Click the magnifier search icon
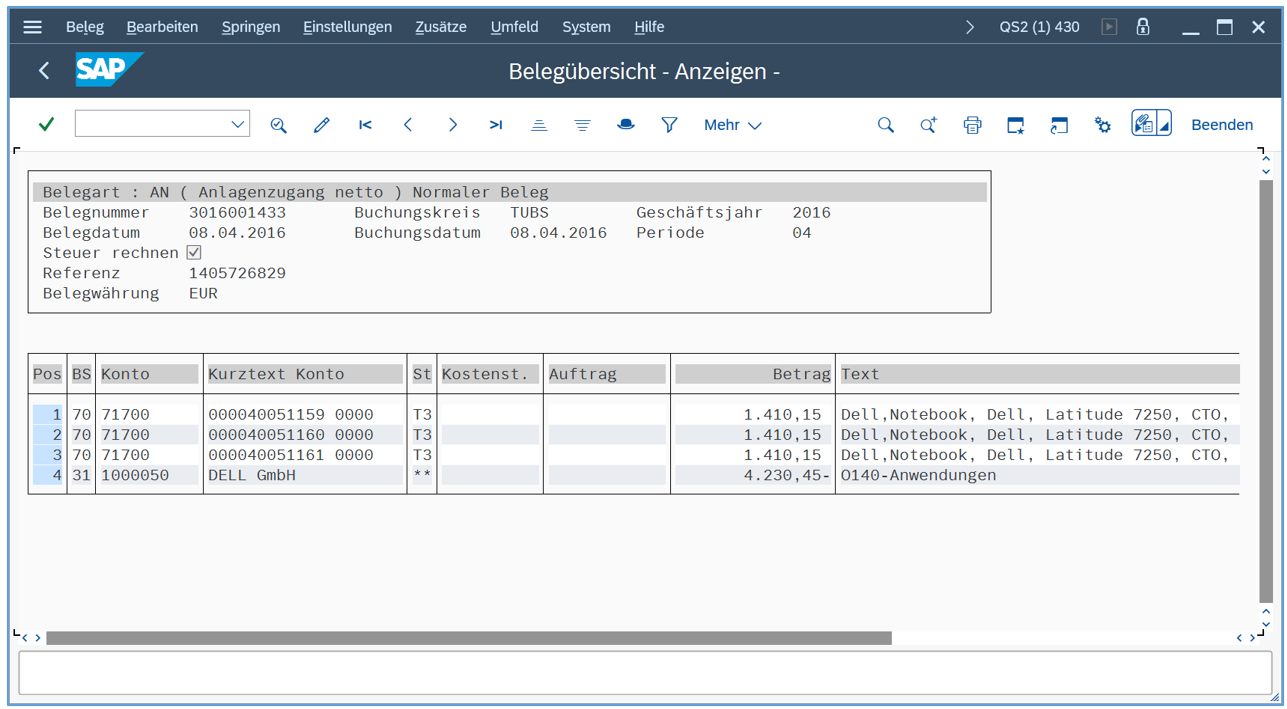 [885, 125]
